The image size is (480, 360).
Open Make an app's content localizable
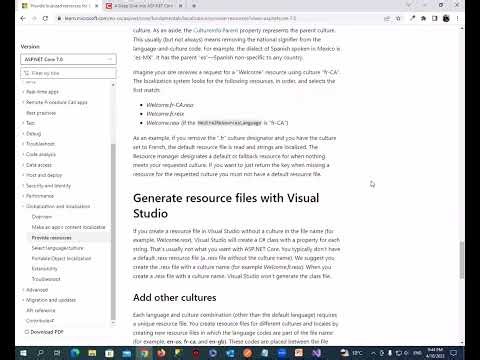[69, 227]
